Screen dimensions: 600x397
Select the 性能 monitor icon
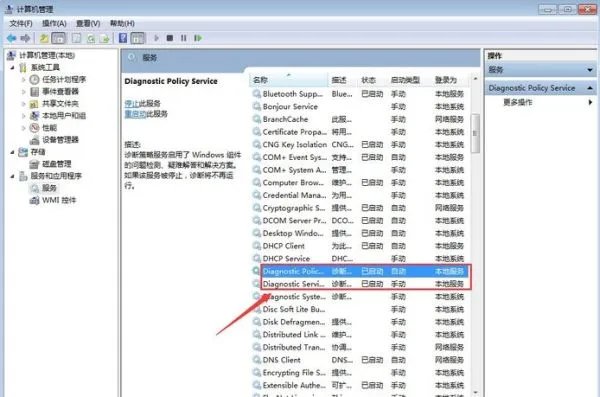click(34, 127)
